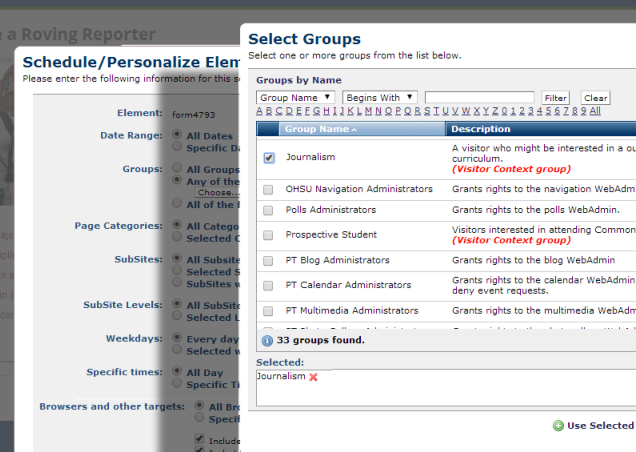Select the Specific Dates radio option

click(x=177, y=146)
